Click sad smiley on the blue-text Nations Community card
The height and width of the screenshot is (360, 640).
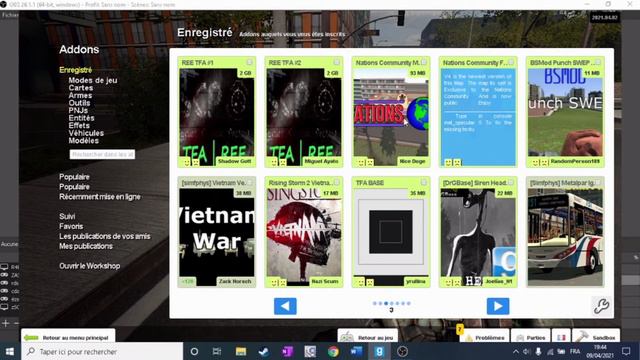click(457, 162)
